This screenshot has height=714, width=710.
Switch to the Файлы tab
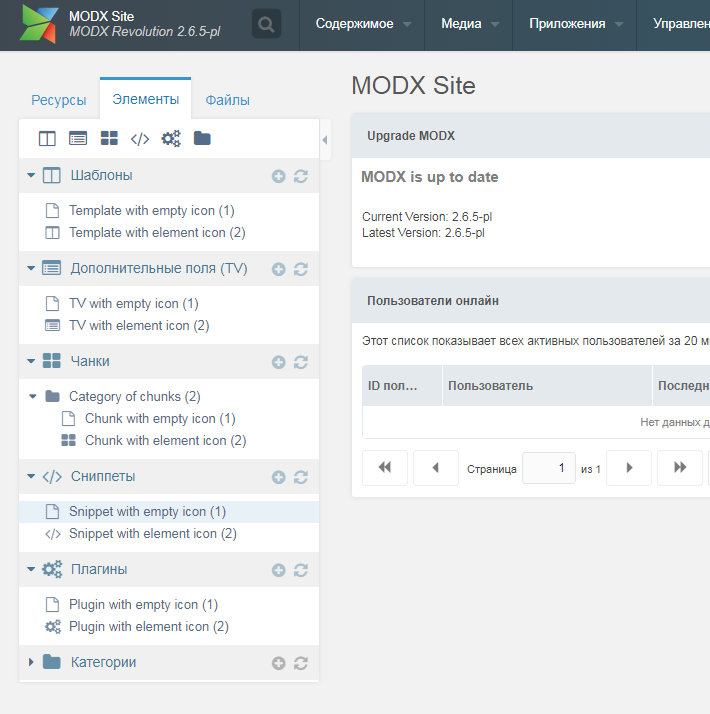227,100
